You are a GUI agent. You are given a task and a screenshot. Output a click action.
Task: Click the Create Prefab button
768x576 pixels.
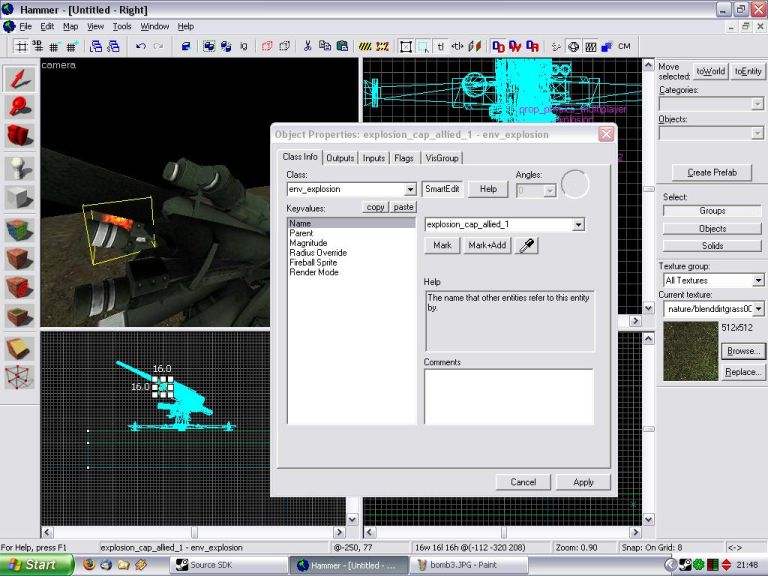pyautogui.click(x=712, y=172)
